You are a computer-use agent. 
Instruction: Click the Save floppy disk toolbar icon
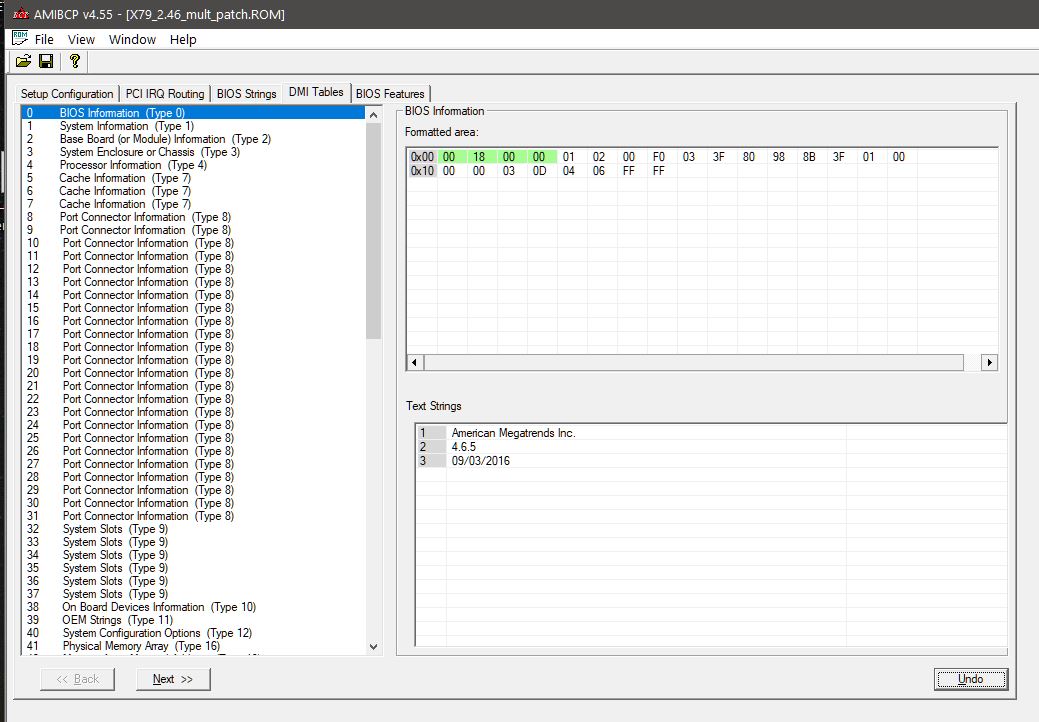click(x=46, y=62)
